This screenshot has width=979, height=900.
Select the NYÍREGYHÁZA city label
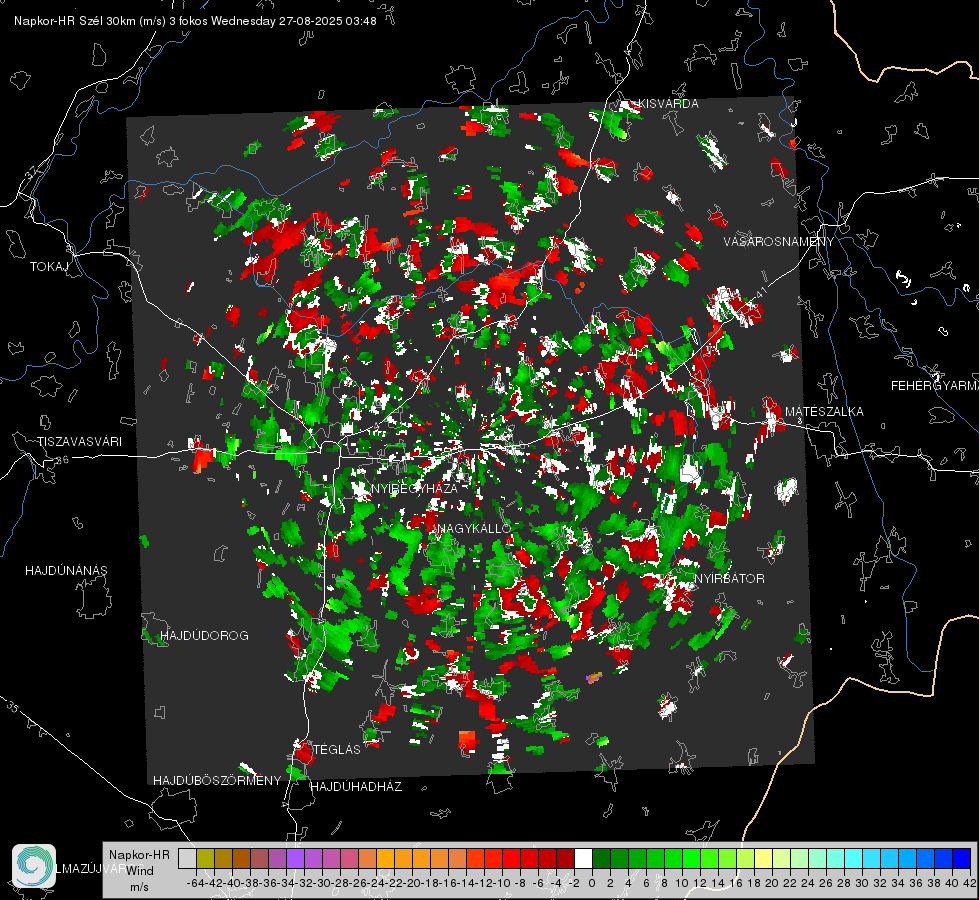(x=414, y=488)
